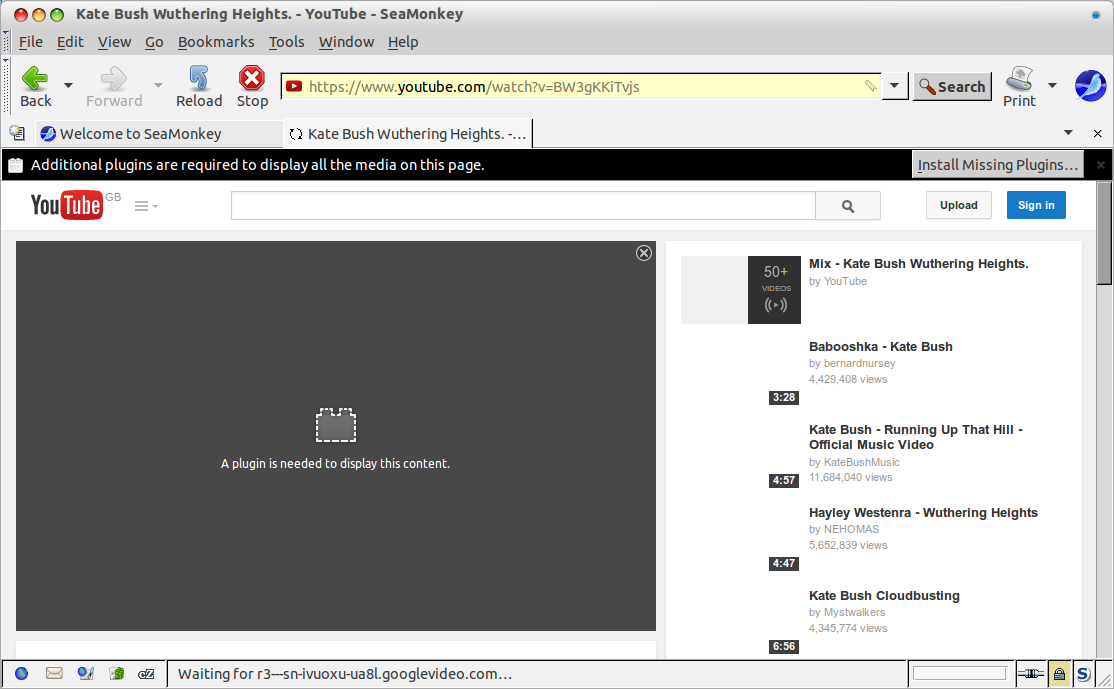Viewport: 1114px width, 689px height.
Task: Open the Forward history dropdown arrow
Action: coord(158,86)
